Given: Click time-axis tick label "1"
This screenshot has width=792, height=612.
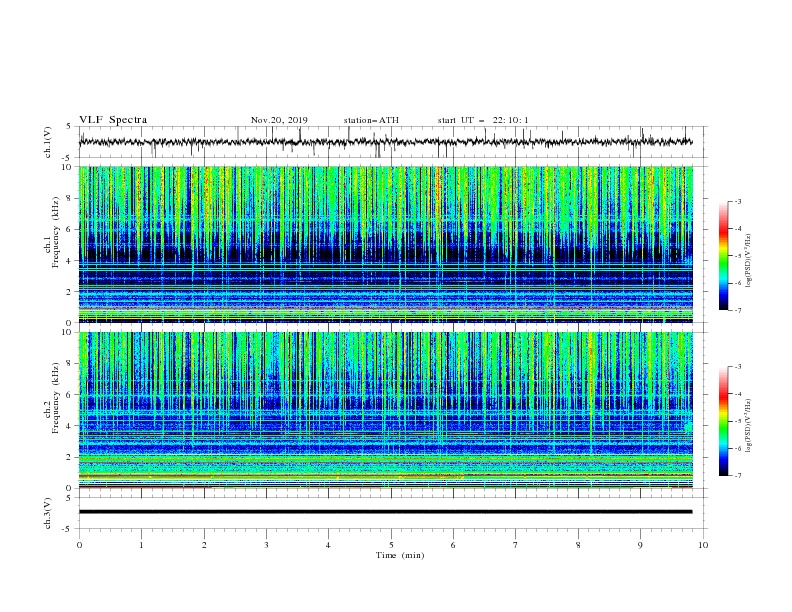Looking at the screenshot, I should point(141,545).
